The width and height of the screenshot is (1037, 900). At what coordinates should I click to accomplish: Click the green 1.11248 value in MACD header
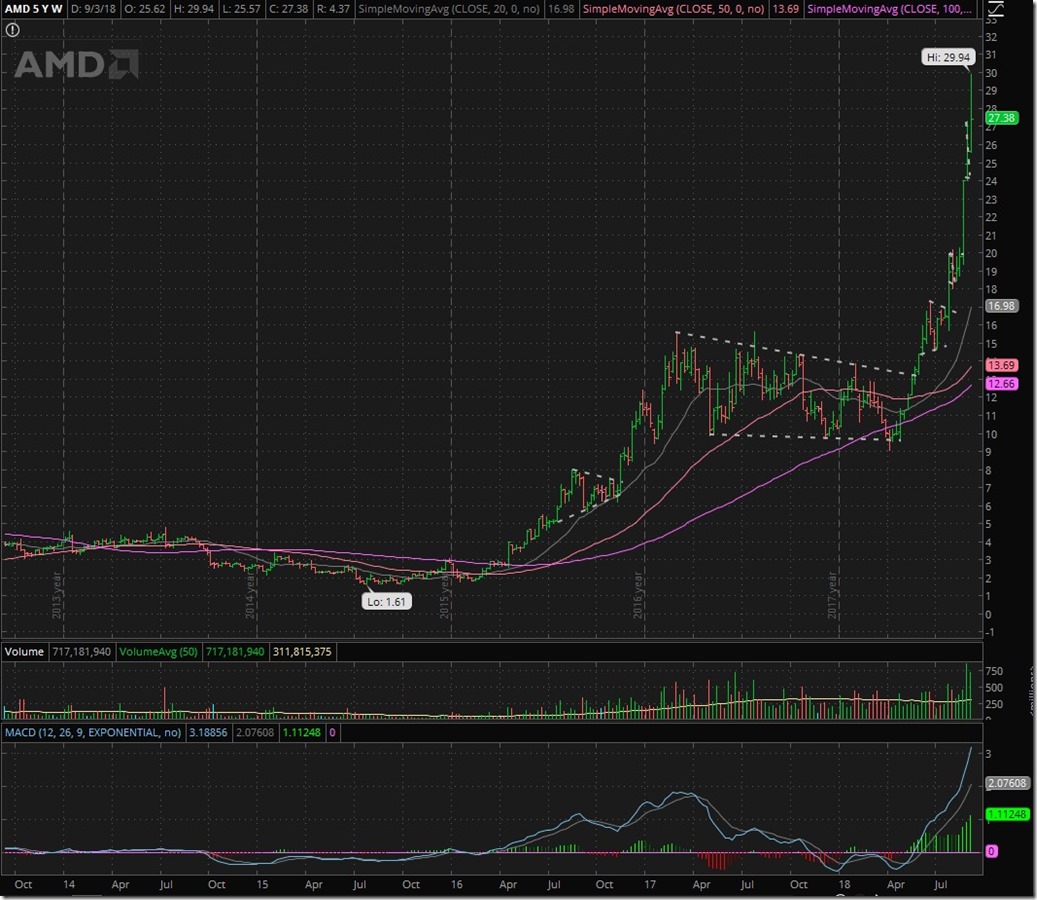click(x=301, y=733)
